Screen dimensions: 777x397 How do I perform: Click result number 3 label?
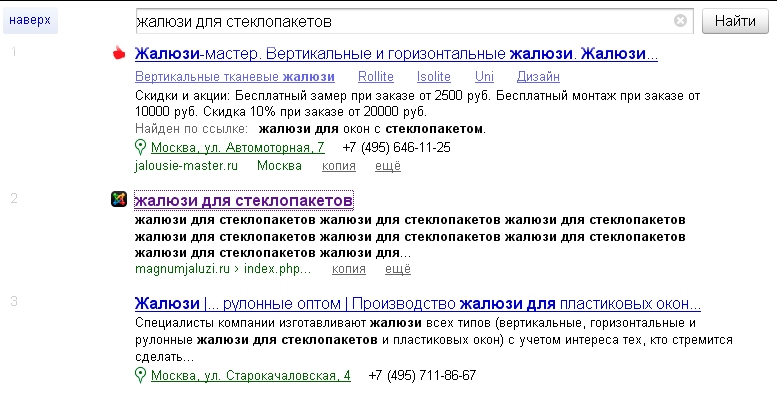[x=14, y=301]
